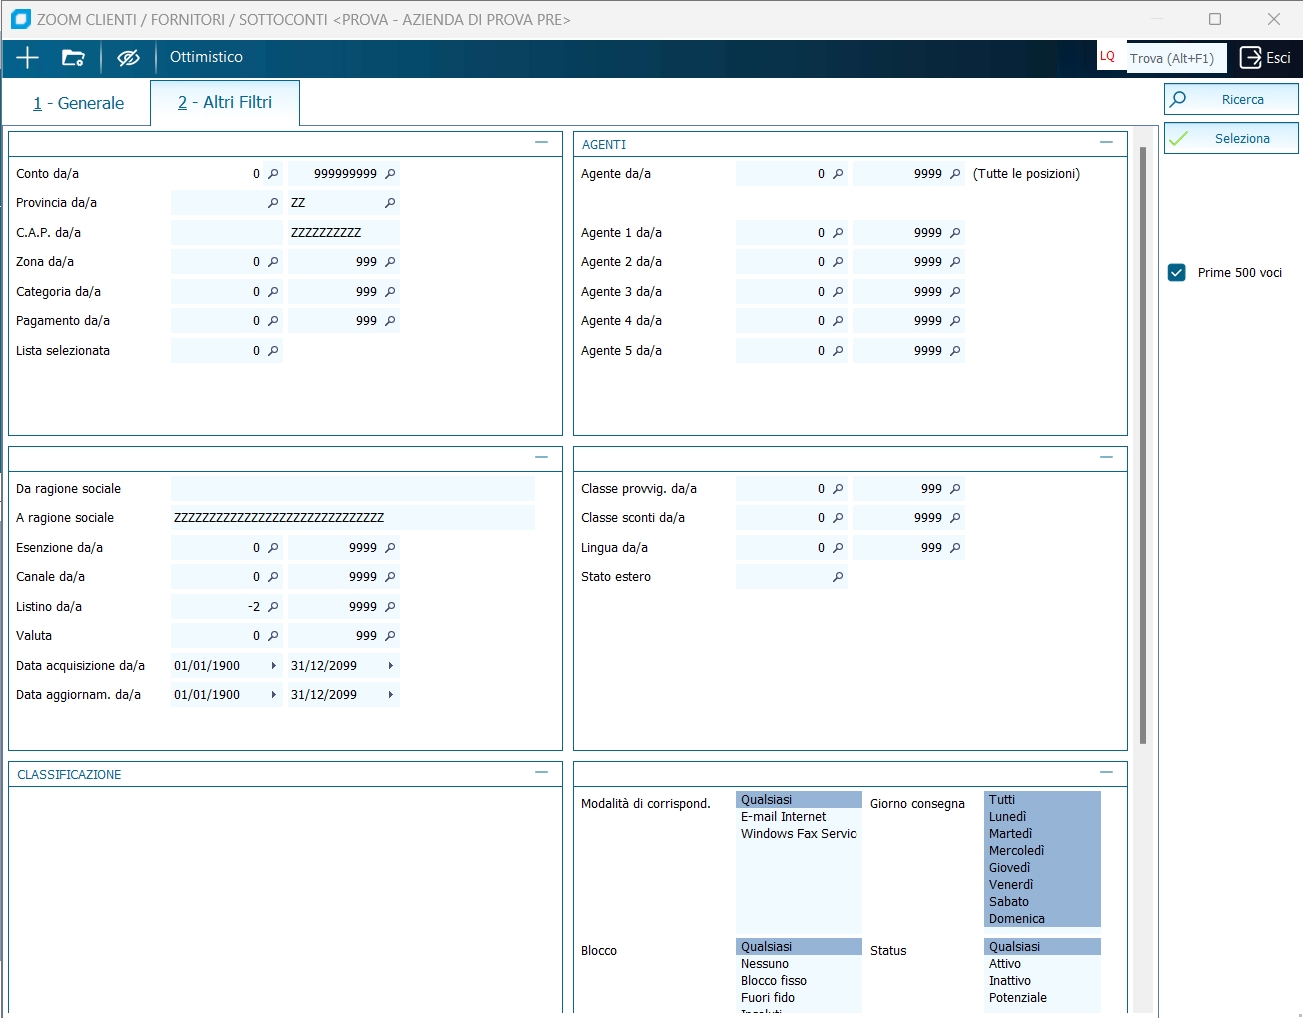Image resolution: width=1303 pixels, height=1018 pixels.
Task: Click magnifier beside Lista selezionata field
Action: [273, 351]
